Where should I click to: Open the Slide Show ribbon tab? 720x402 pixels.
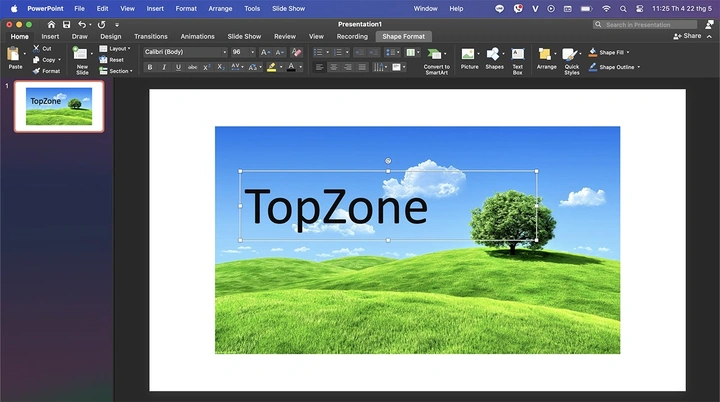(x=244, y=36)
